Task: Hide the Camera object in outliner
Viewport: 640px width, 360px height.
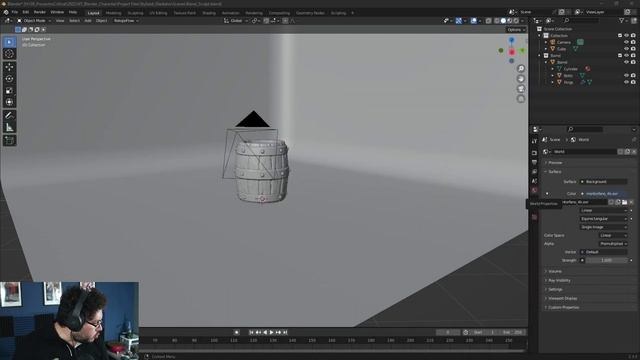Action: pos(627,42)
